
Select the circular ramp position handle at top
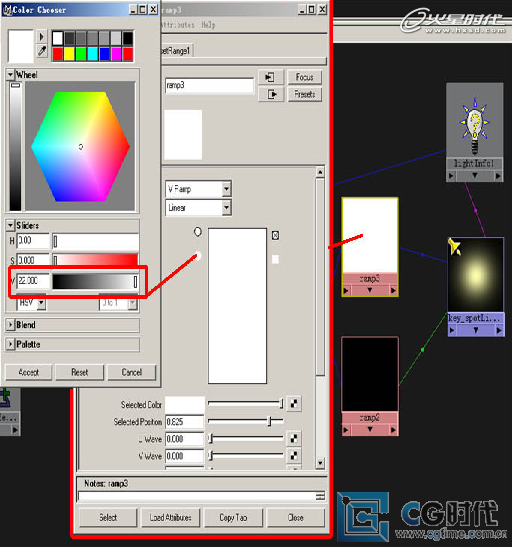pos(198,232)
